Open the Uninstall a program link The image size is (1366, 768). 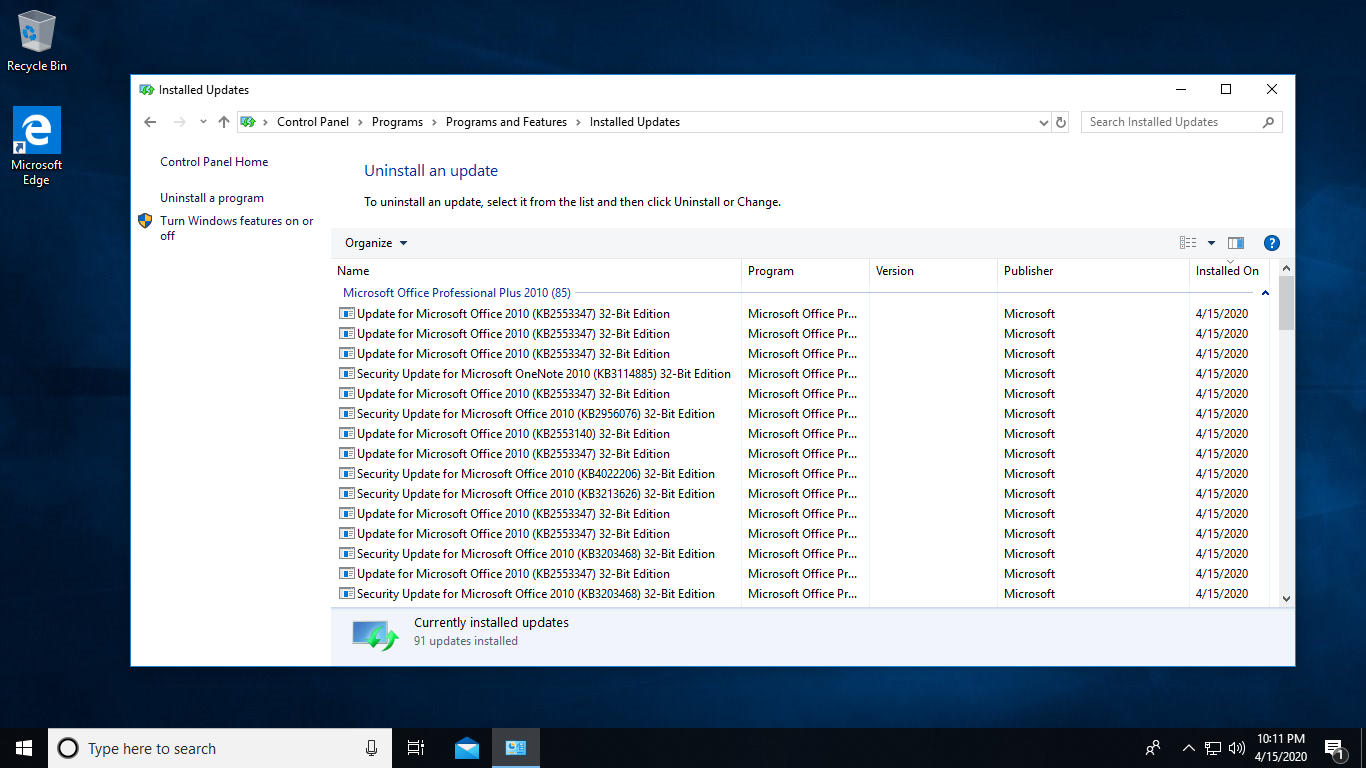212,198
